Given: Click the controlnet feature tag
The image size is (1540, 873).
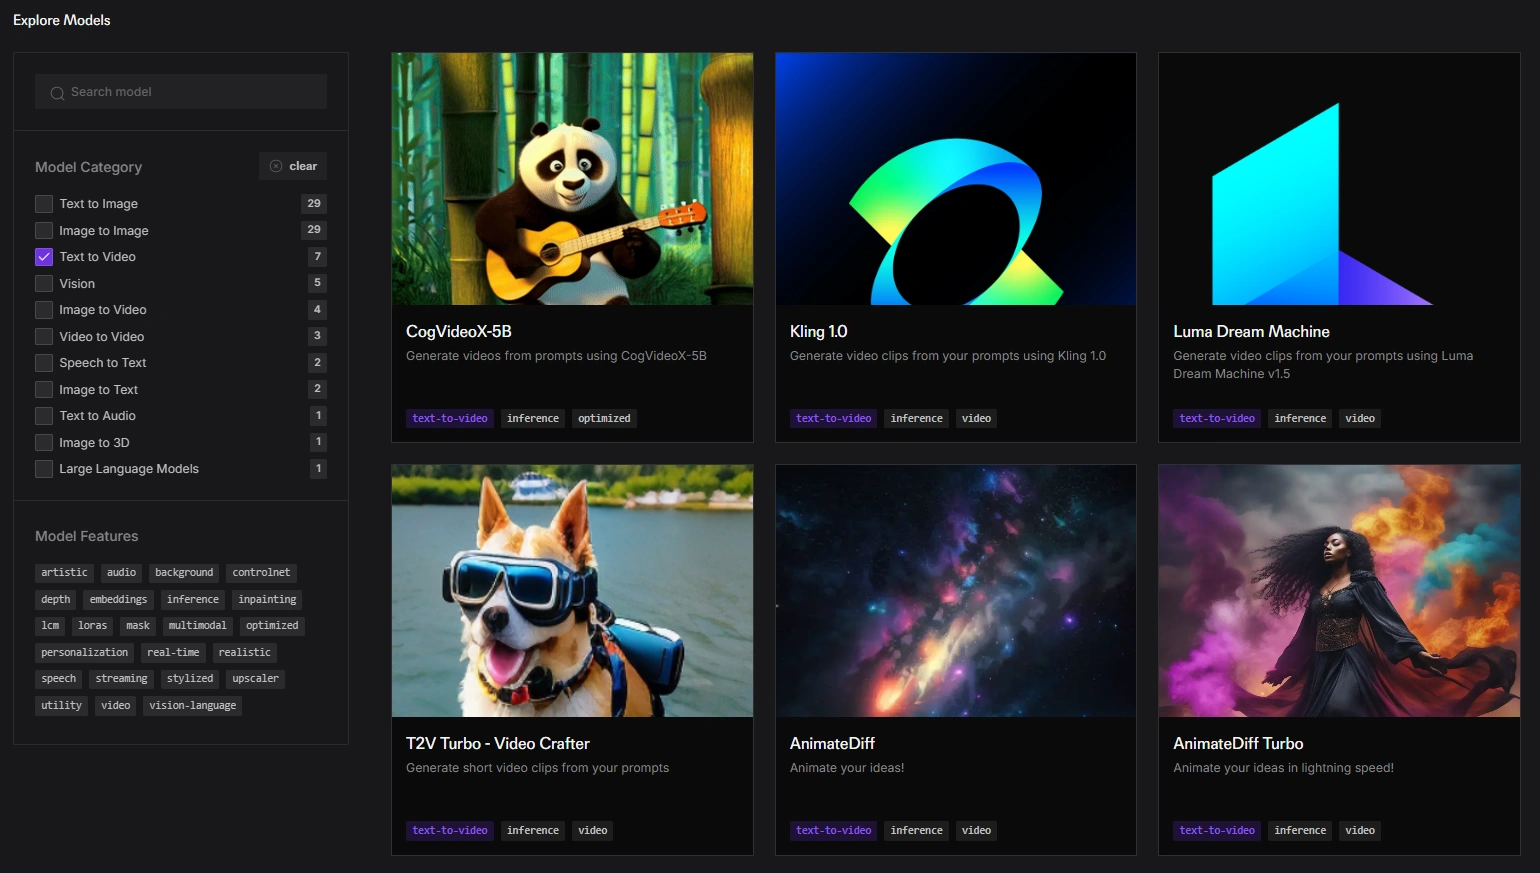Looking at the screenshot, I should tap(261, 573).
